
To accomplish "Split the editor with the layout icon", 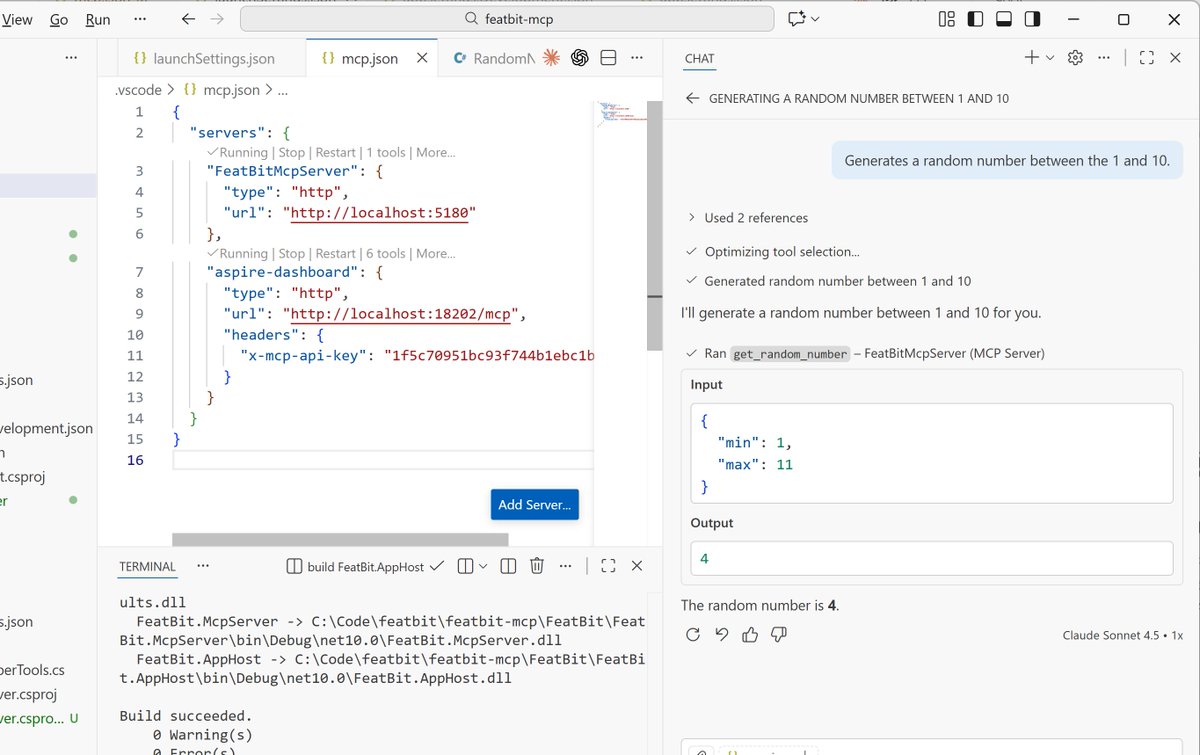I will tap(608, 58).
